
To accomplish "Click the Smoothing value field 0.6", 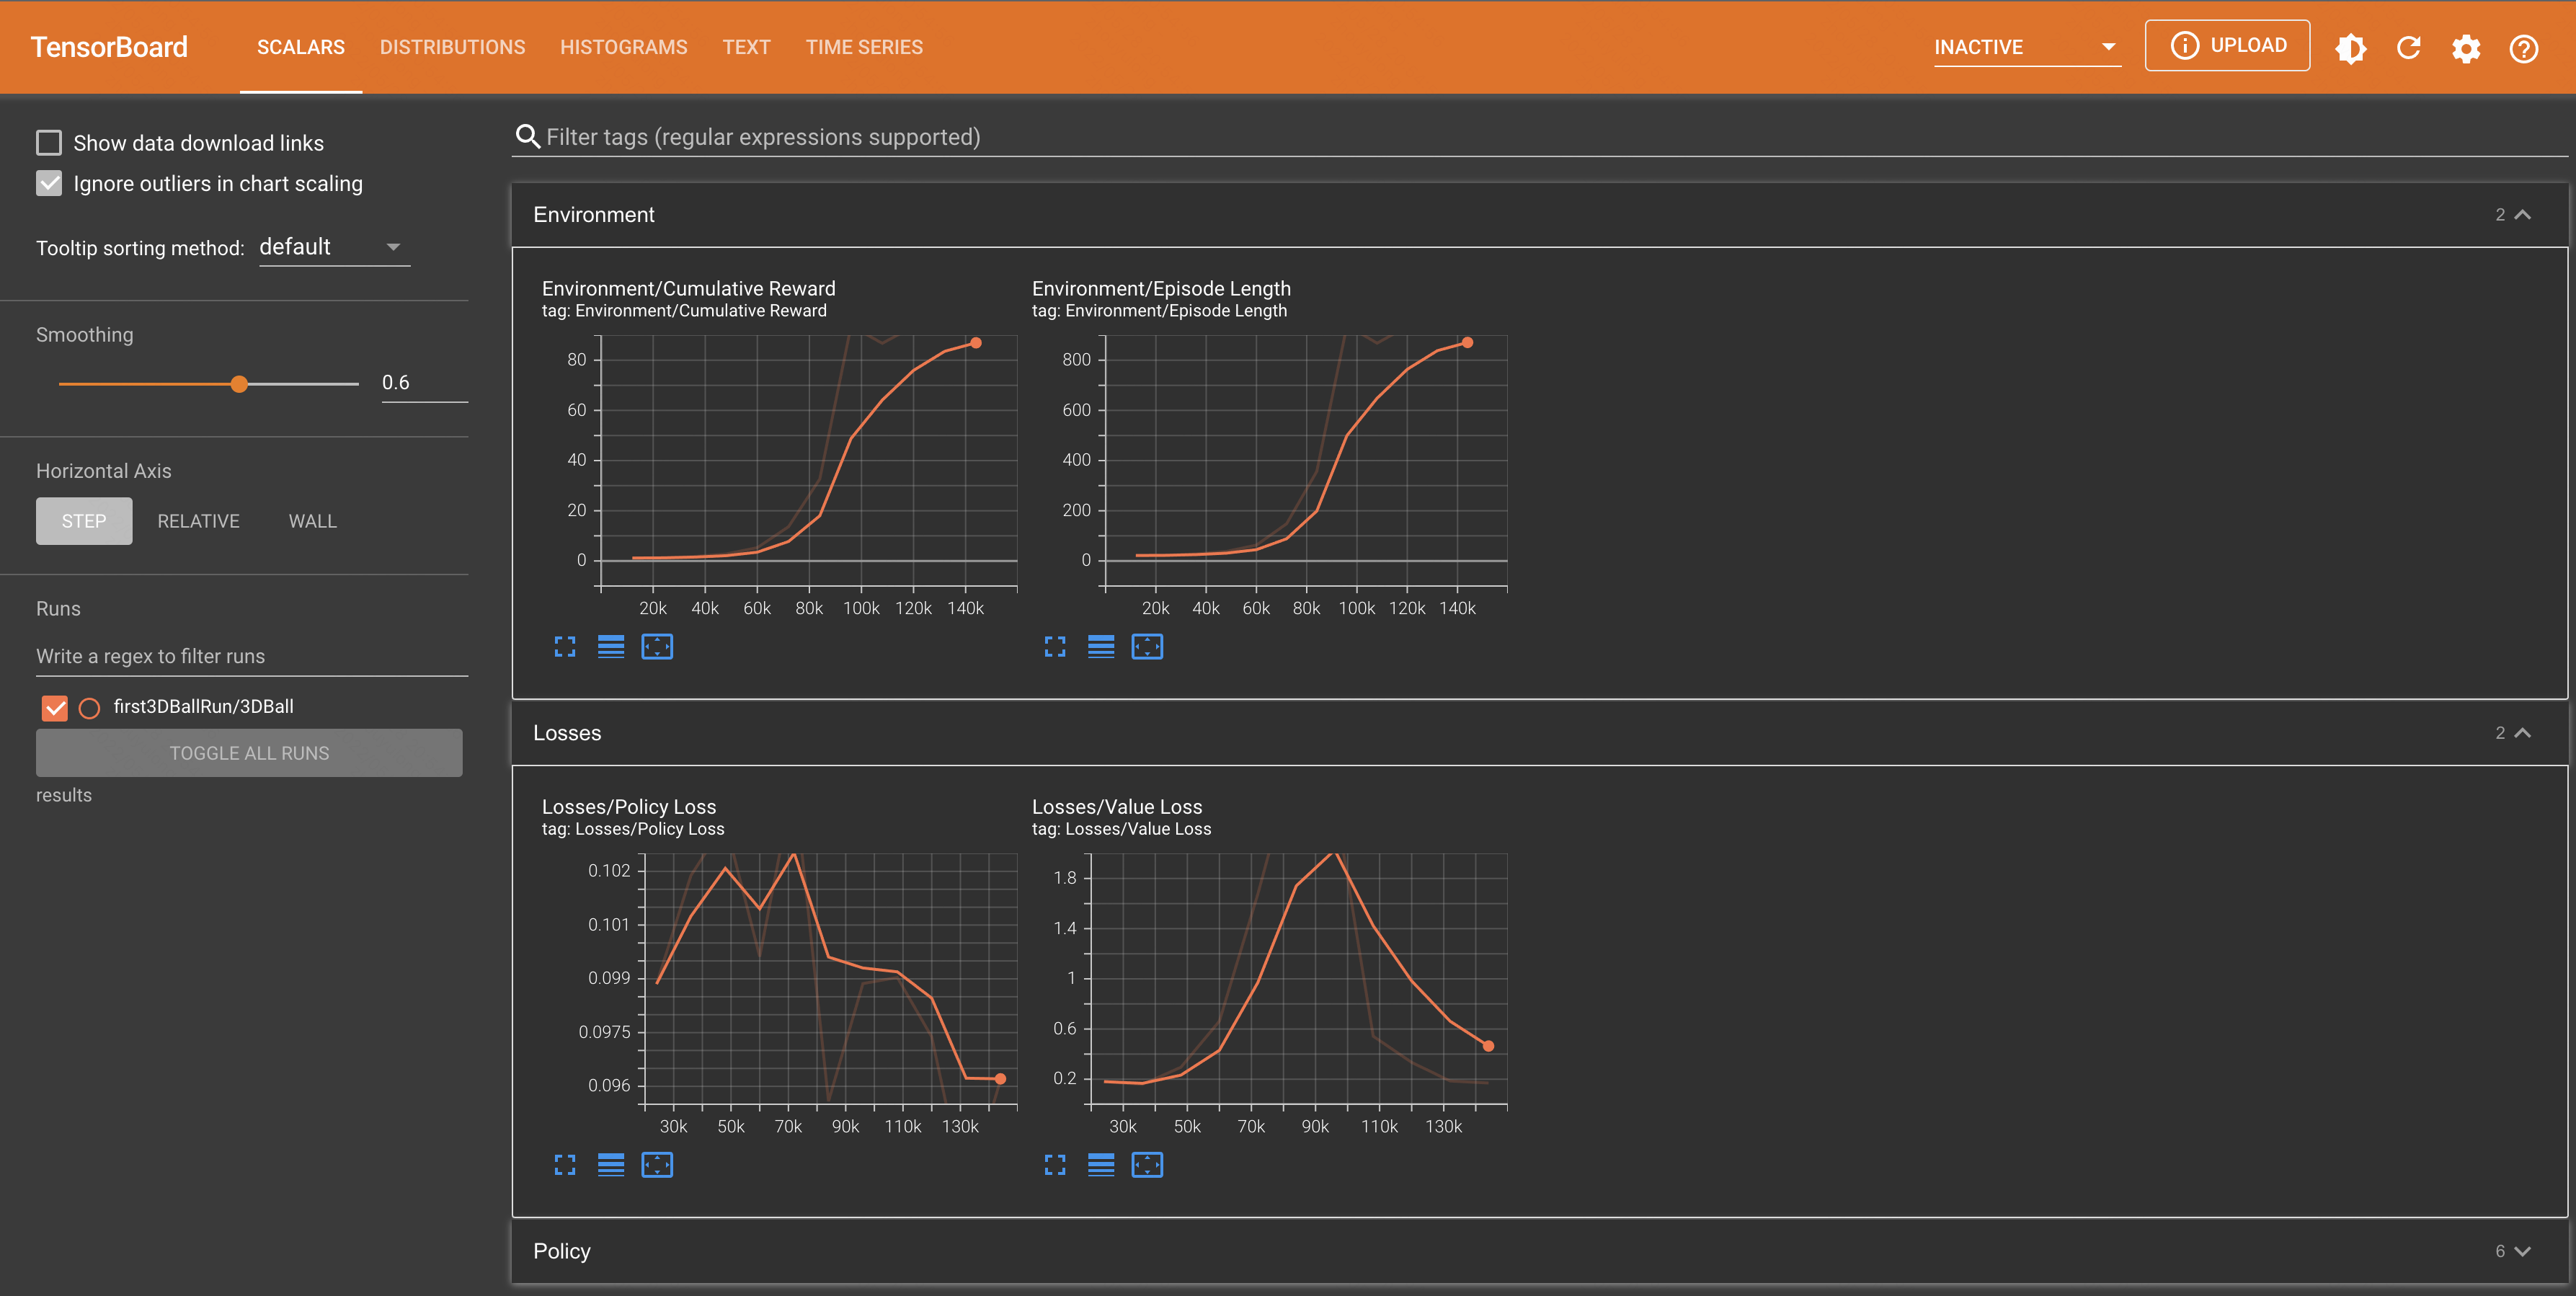I will tap(424, 383).
